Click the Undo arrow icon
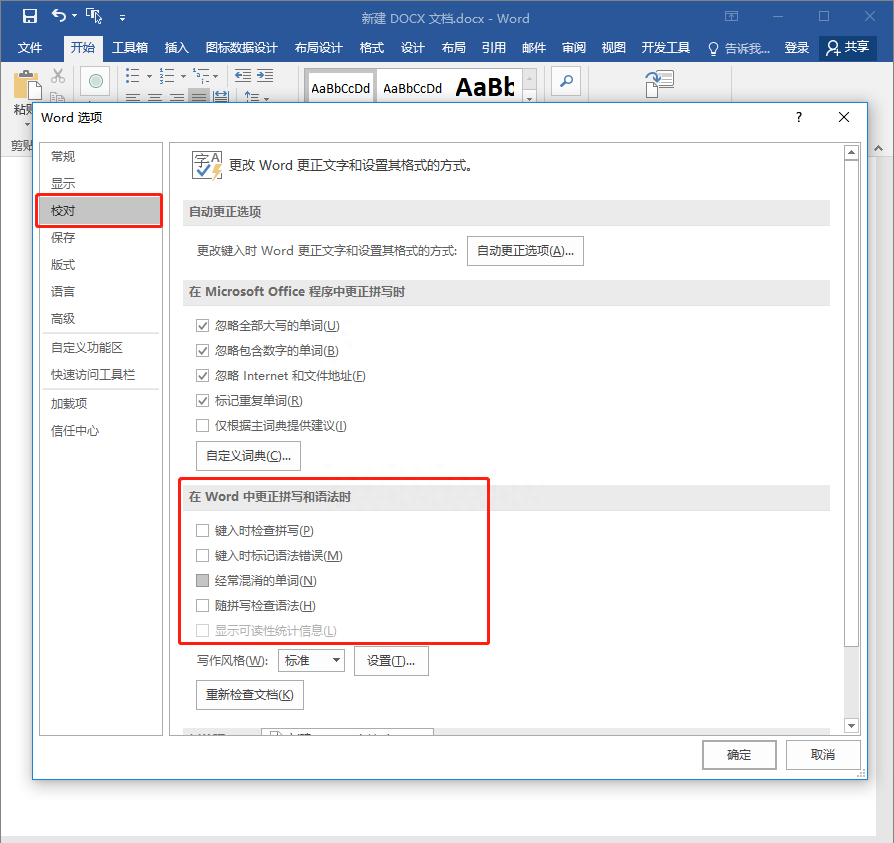This screenshot has height=843, width=894. [x=59, y=15]
